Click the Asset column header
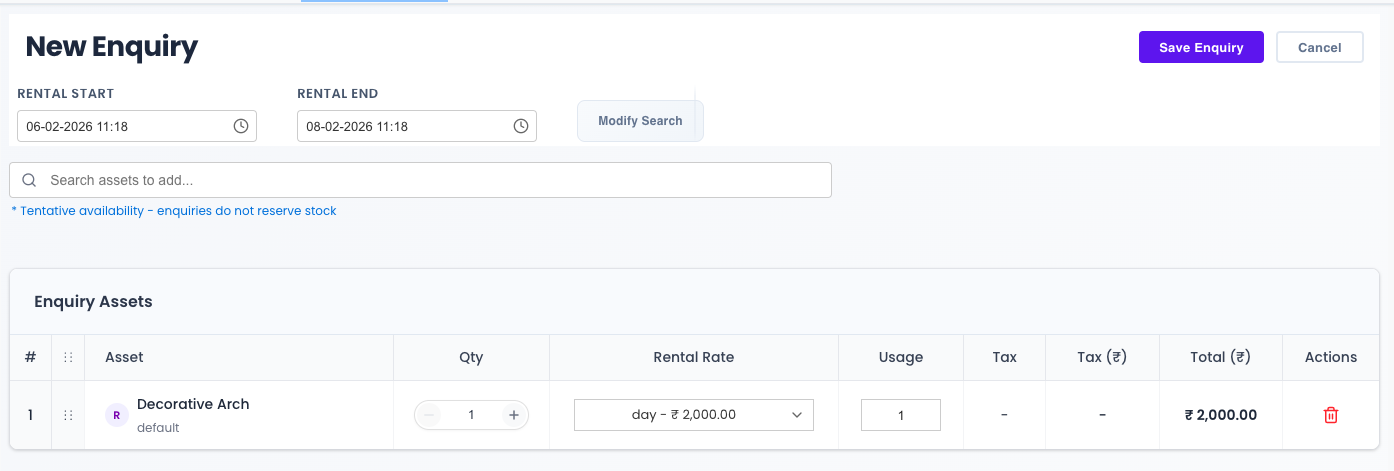 point(125,357)
